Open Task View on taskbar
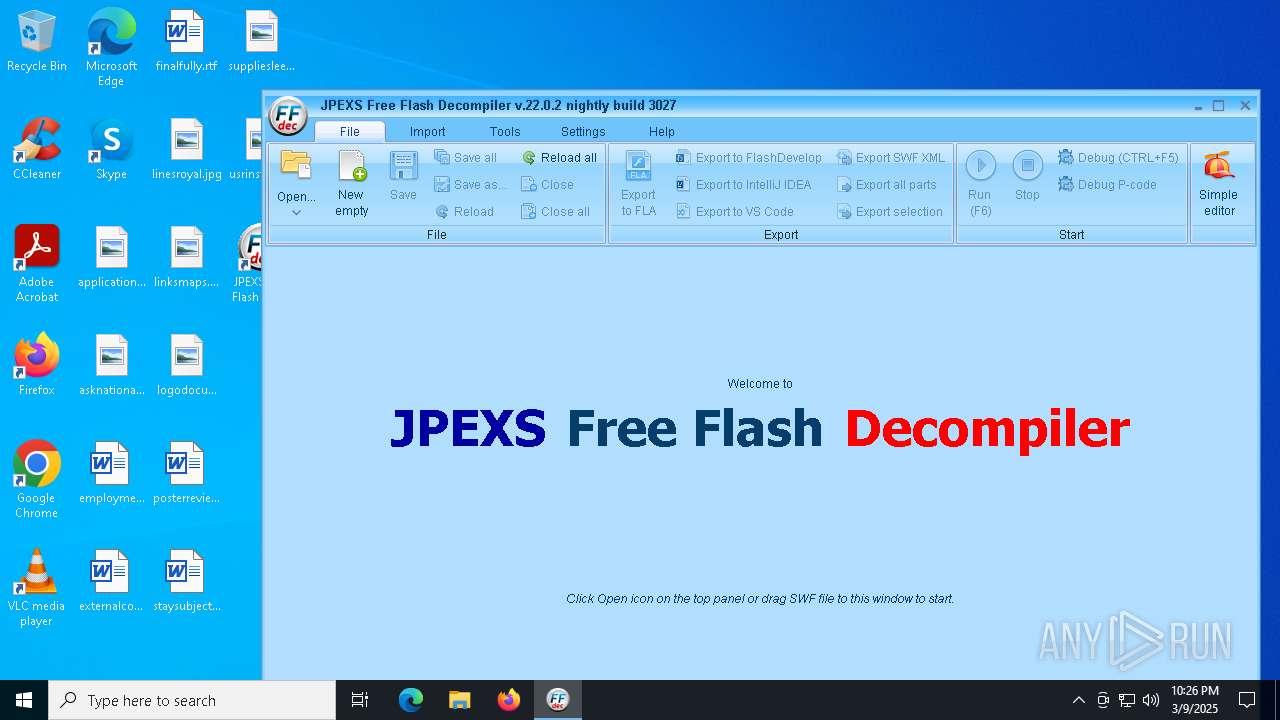The height and width of the screenshot is (720, 1280). pos(360,700)
